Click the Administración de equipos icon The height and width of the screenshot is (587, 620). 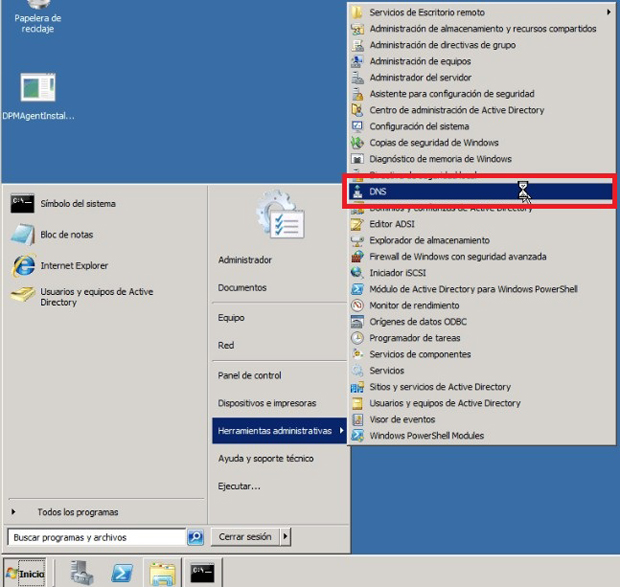(x=357, y=61)
